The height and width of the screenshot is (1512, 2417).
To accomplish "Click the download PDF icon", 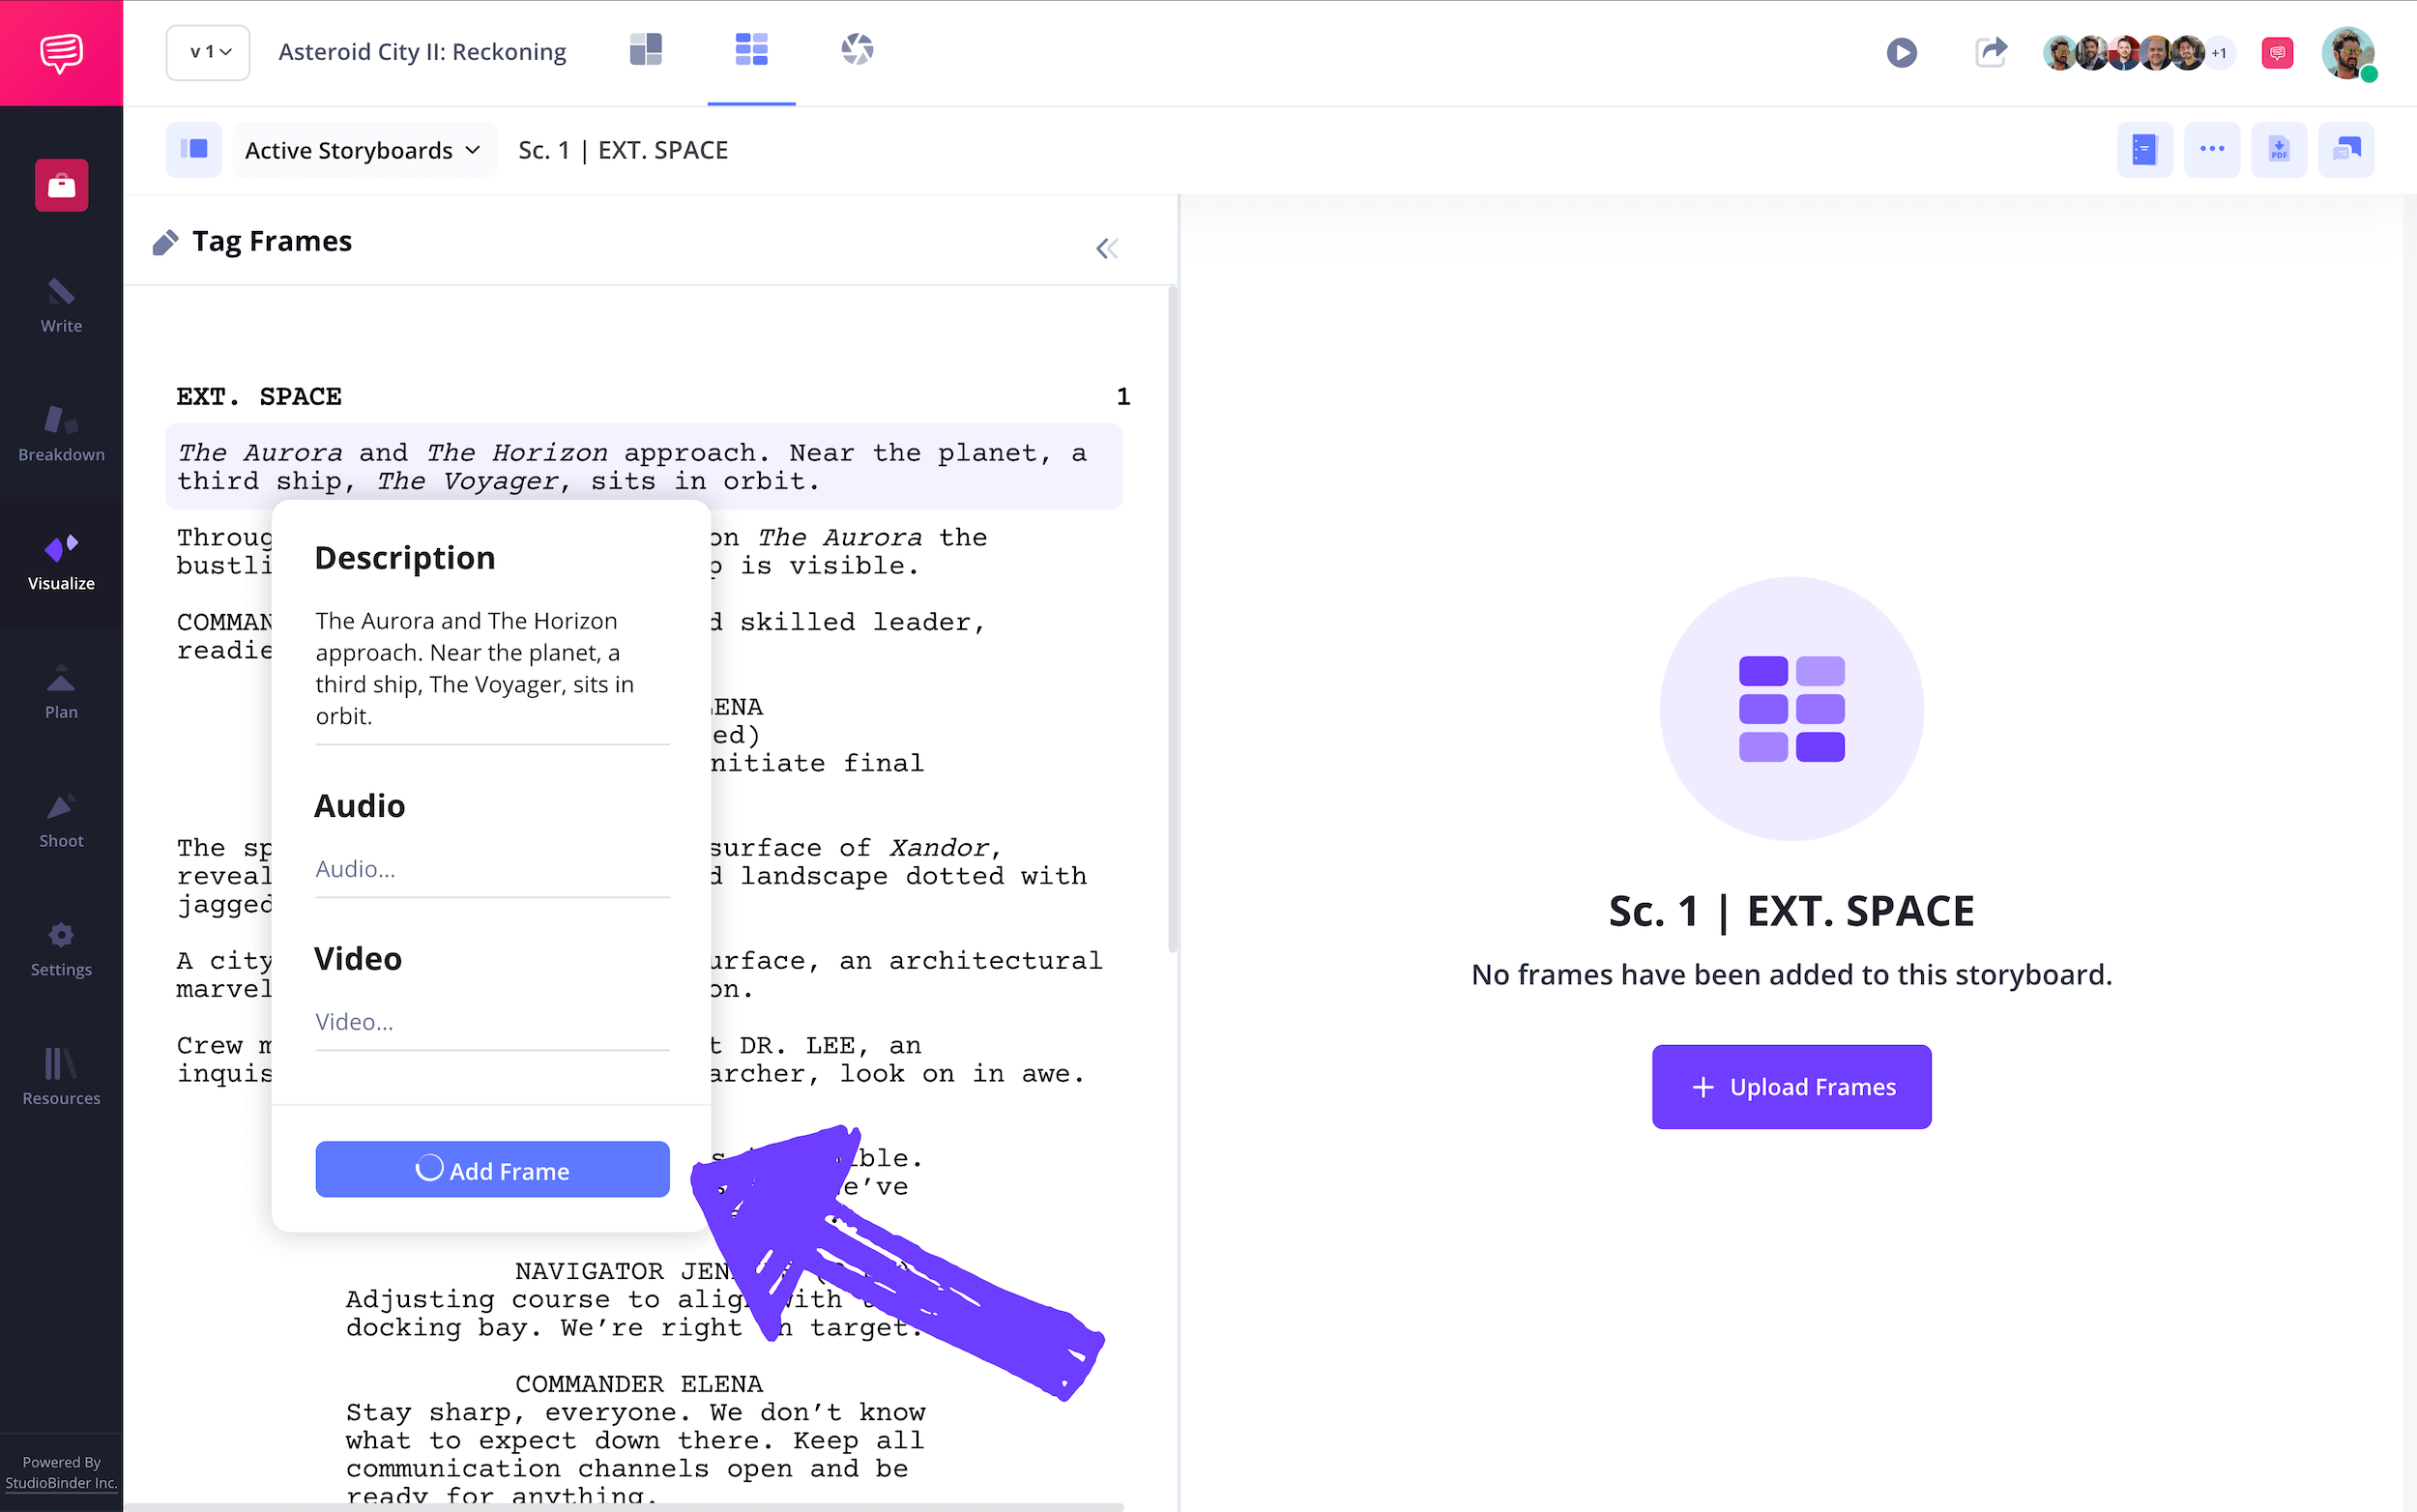I will pos(2278,150).
